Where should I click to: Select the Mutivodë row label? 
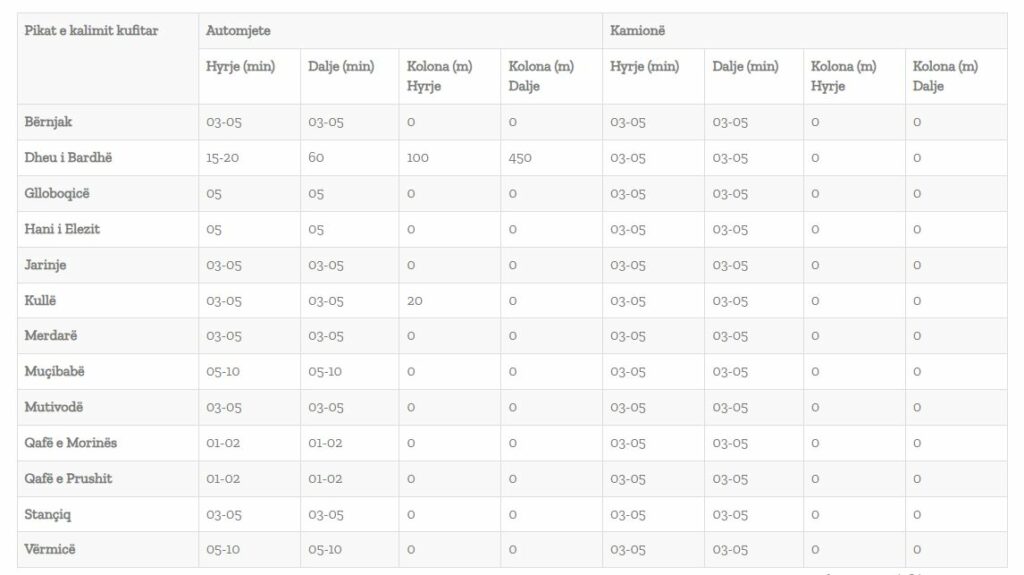[x=54, y=407]
